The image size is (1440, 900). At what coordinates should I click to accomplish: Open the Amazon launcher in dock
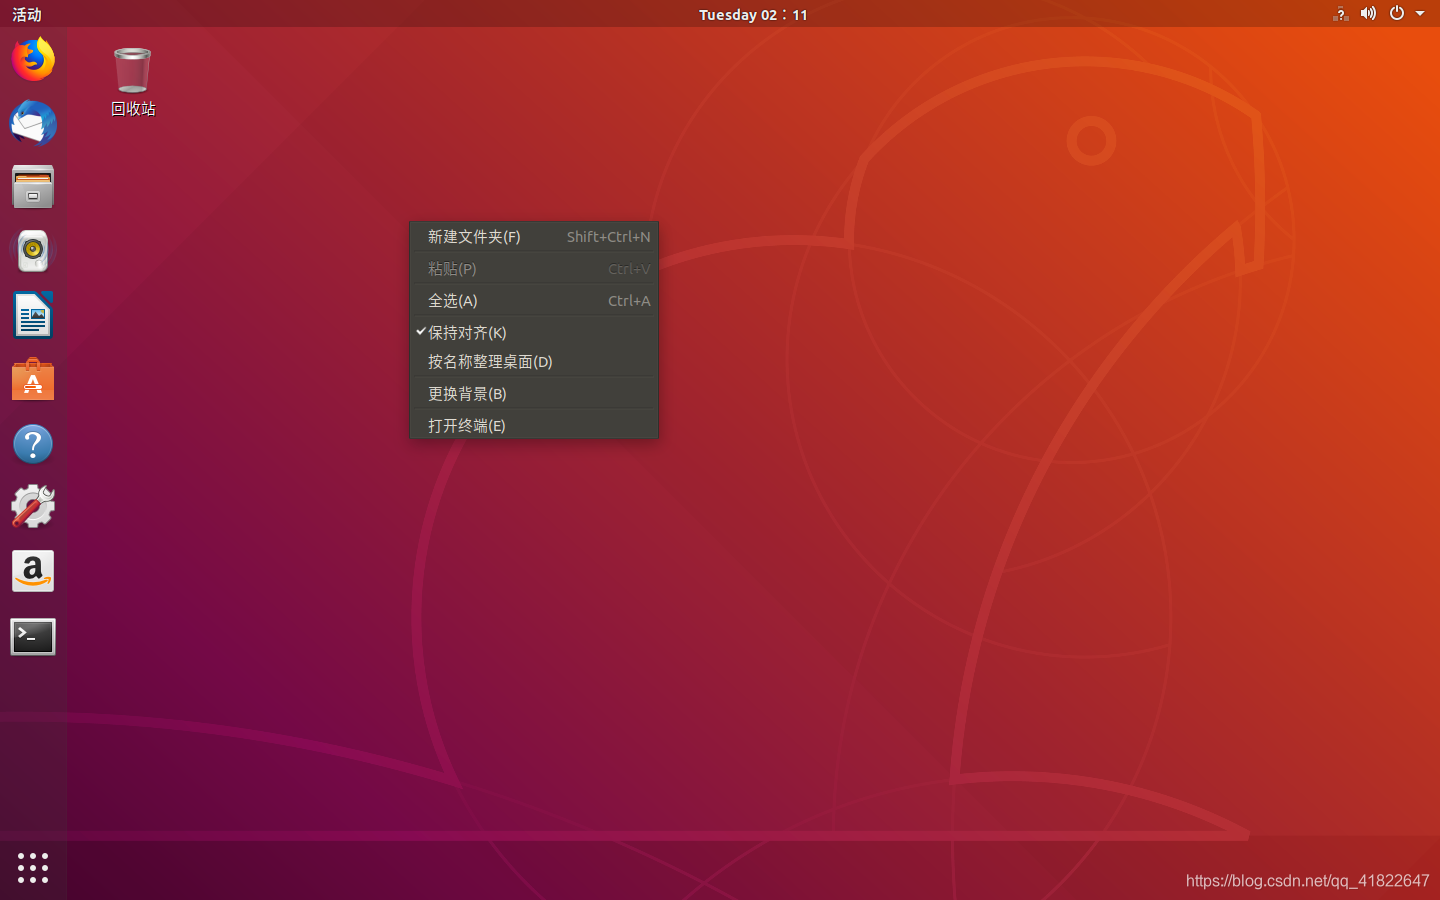click(33, 571)
